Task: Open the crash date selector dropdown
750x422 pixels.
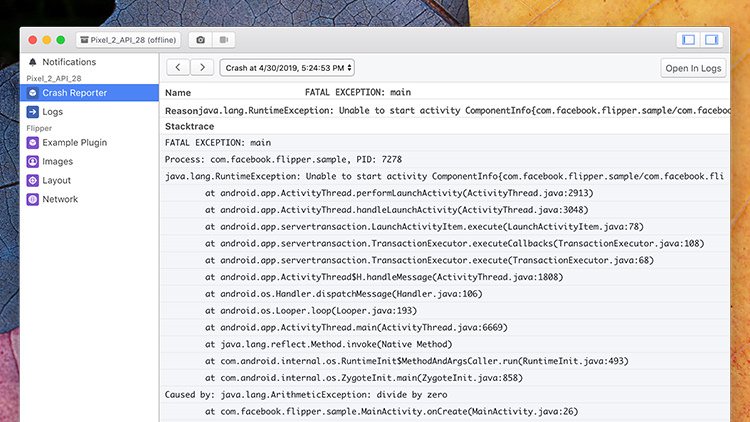Action: pyautogui.click(x=287, y=68)
